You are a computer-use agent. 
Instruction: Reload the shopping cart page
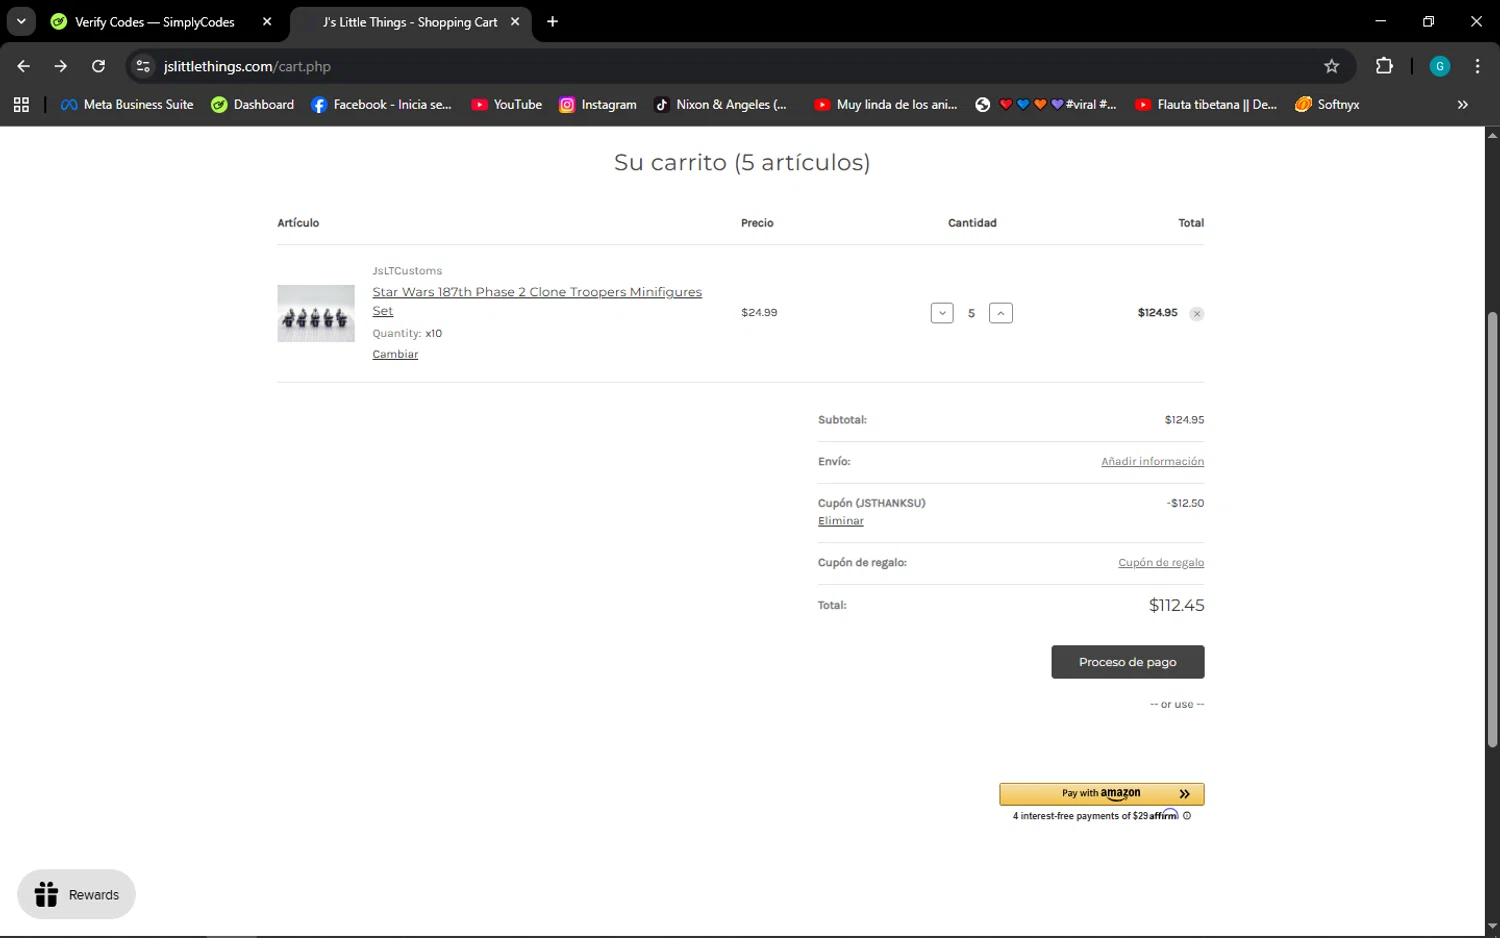point(98,66)
